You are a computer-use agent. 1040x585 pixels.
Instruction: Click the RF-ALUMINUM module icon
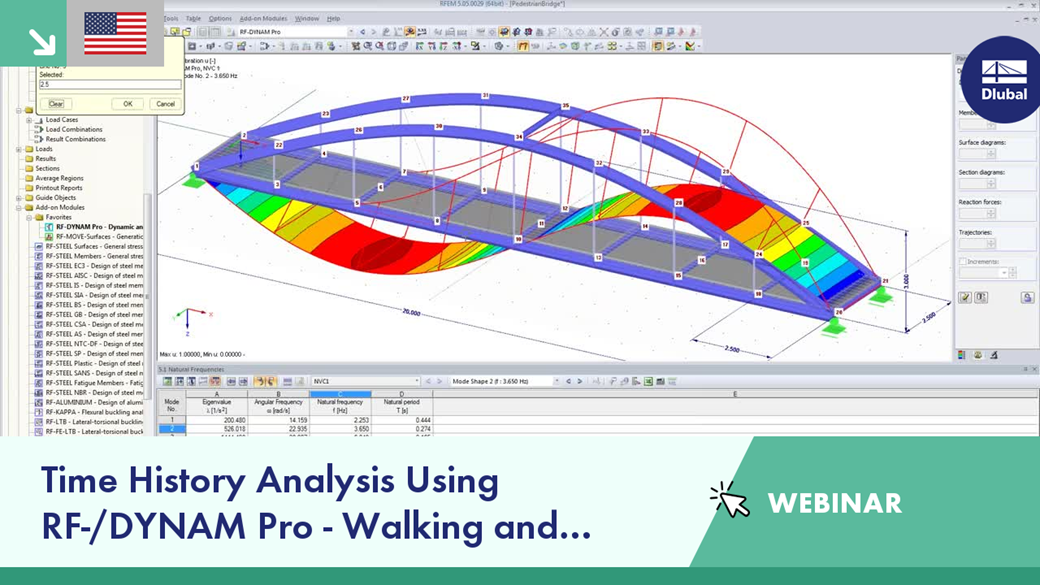click(x=38, y=402)
